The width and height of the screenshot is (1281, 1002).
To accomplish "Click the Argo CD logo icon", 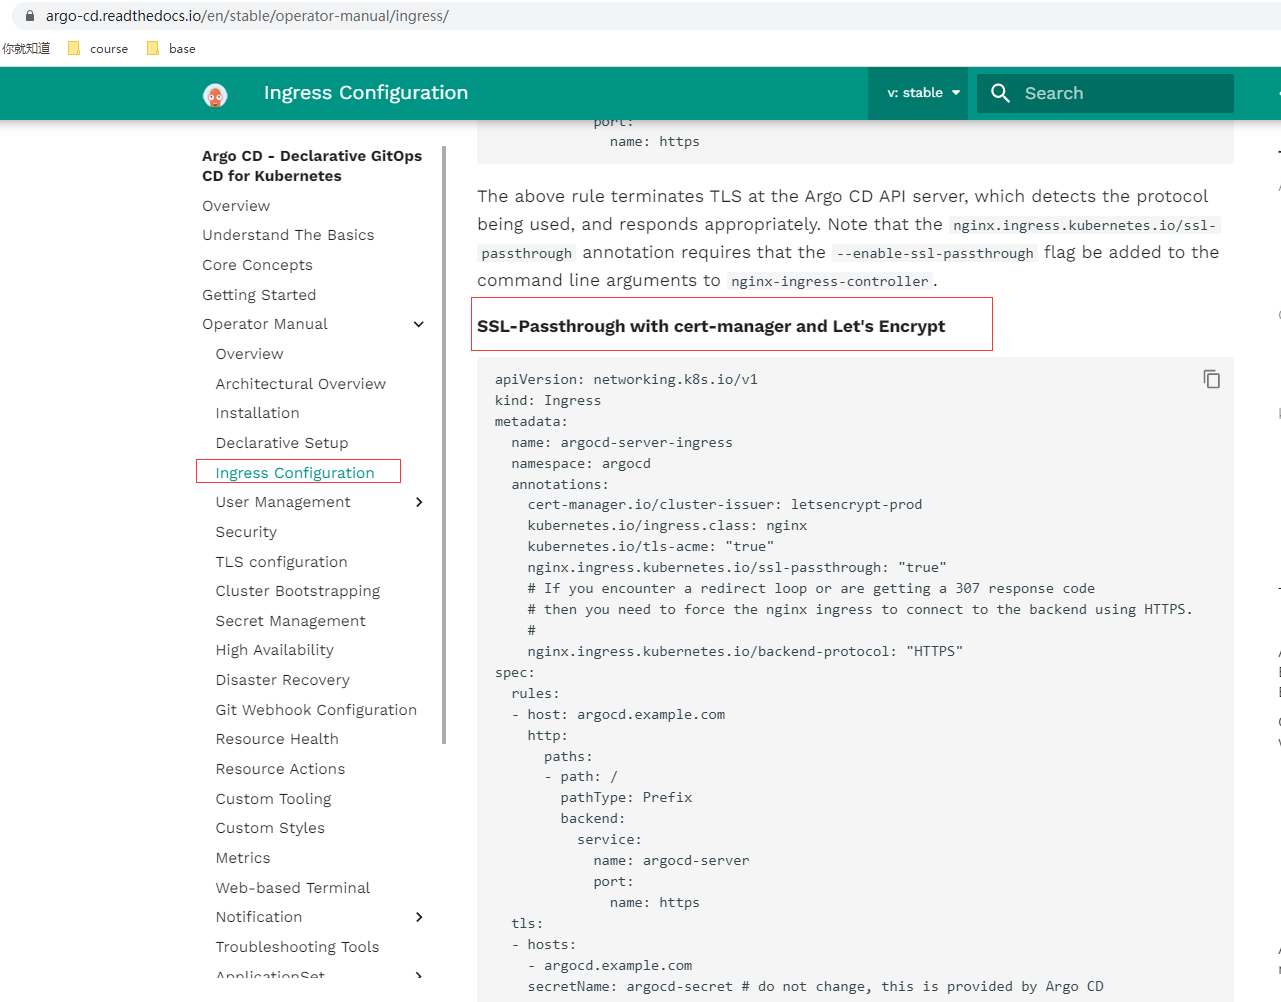I will tap(215, 95).
